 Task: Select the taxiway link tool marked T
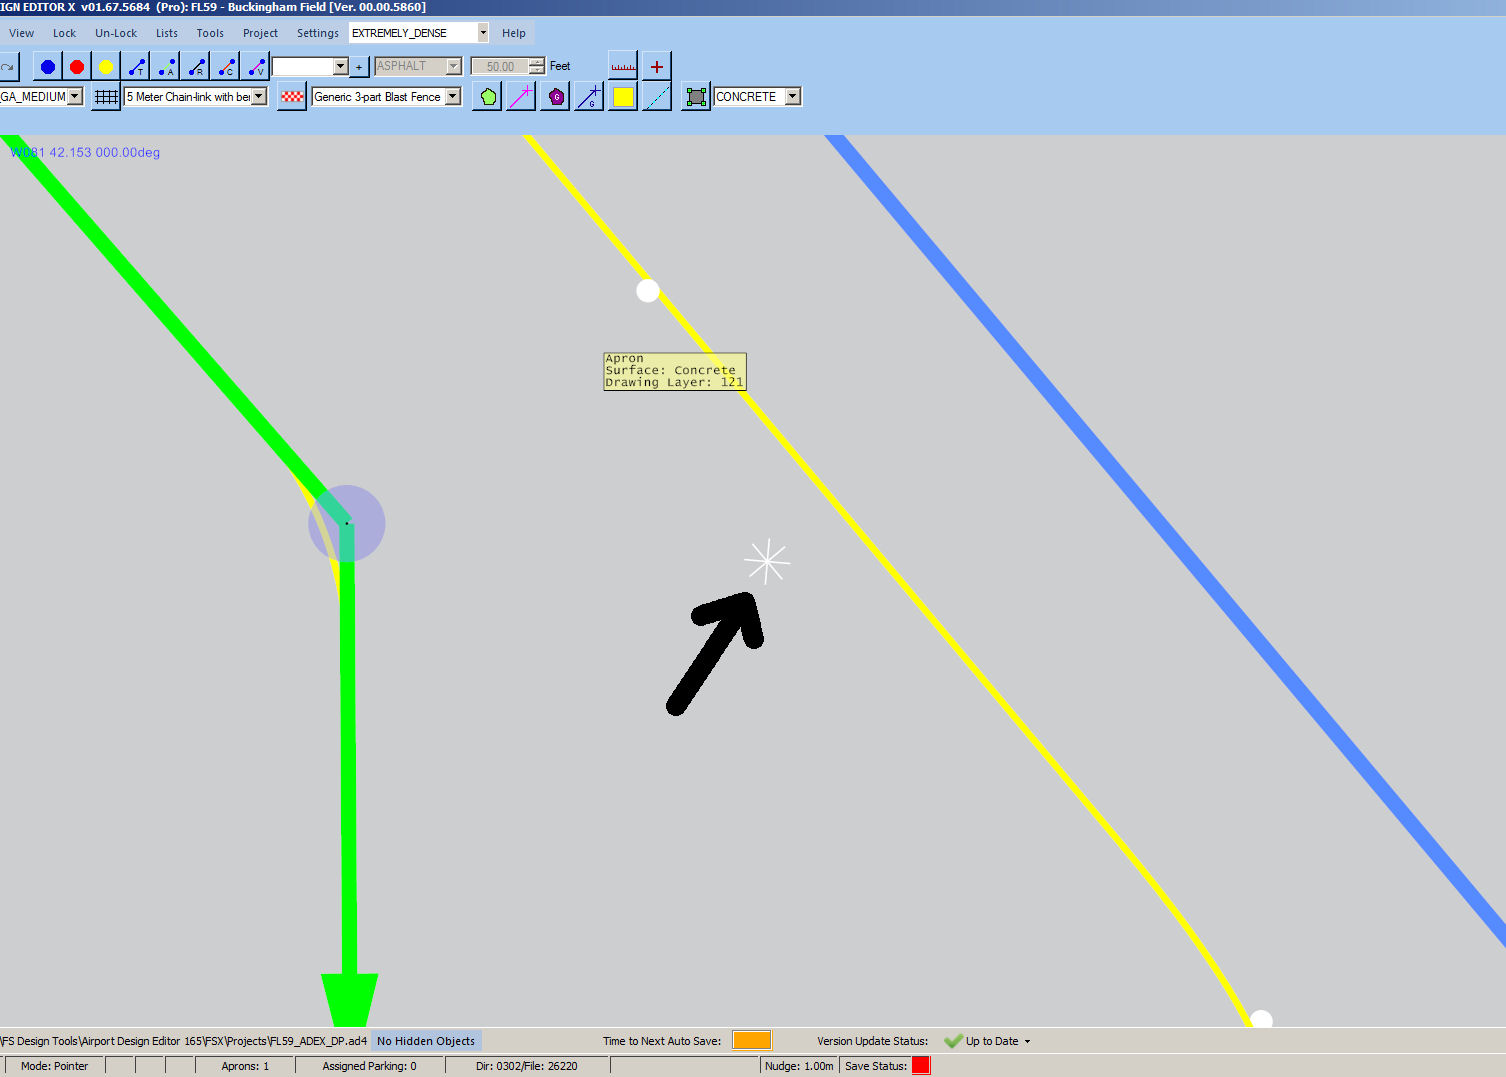coord(136,66)
